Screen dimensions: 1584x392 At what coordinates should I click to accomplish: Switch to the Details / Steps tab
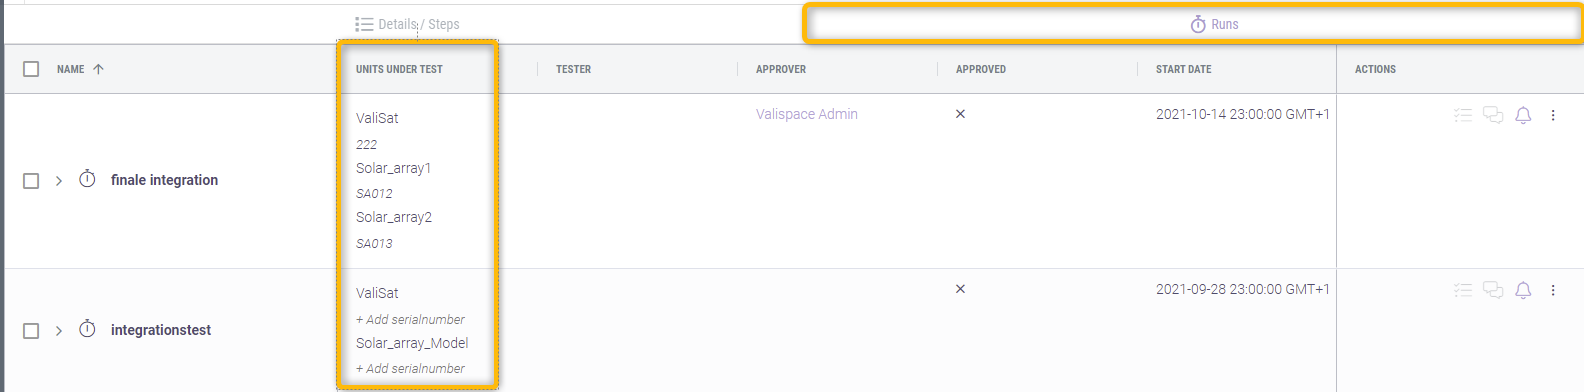(x=407, y=24)
